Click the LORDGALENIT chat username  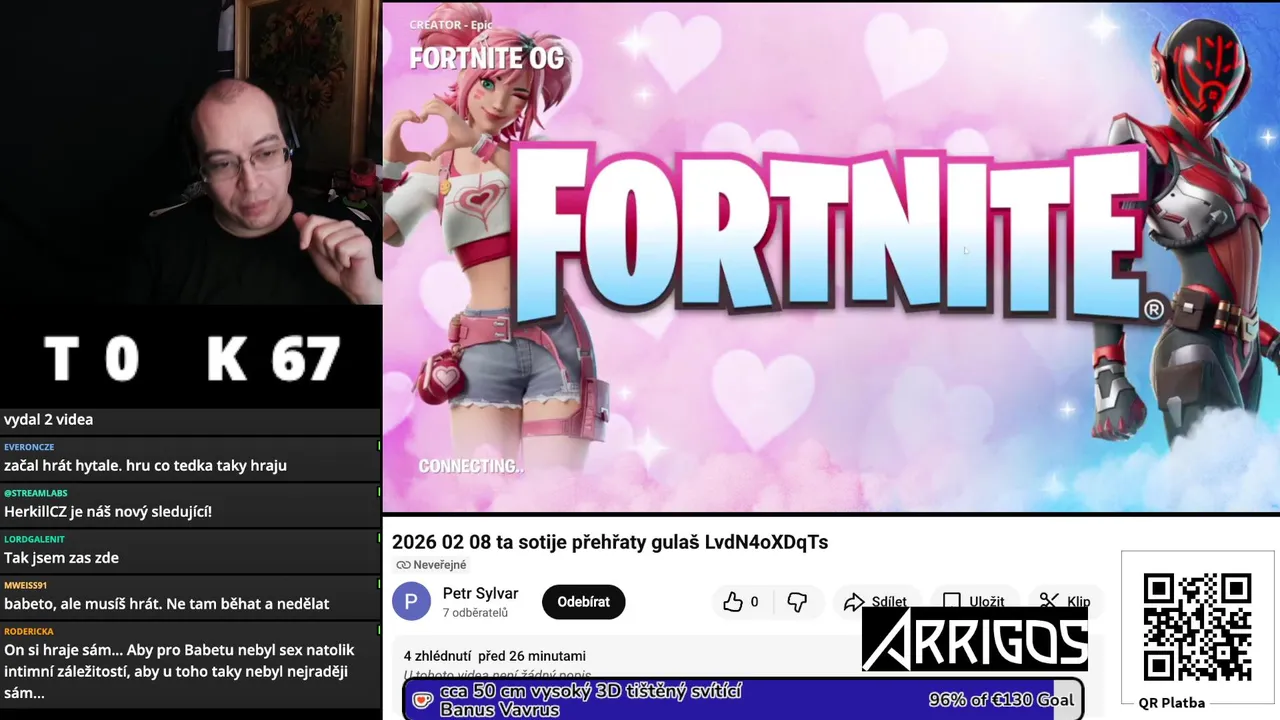point(34,539)
